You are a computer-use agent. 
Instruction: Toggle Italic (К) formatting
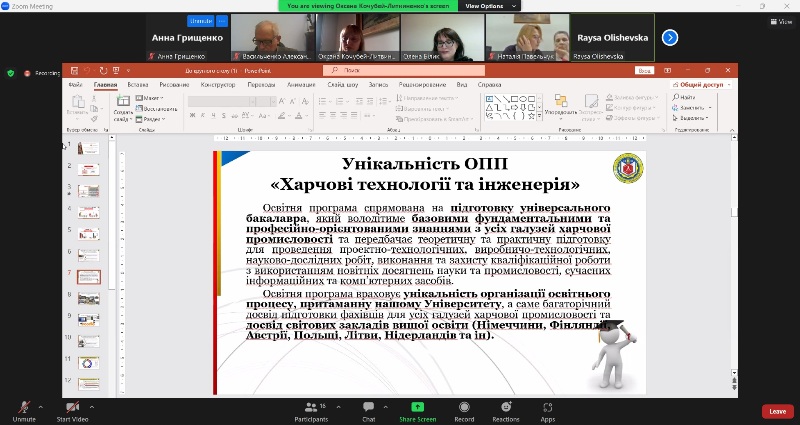(x=203, y=116)
